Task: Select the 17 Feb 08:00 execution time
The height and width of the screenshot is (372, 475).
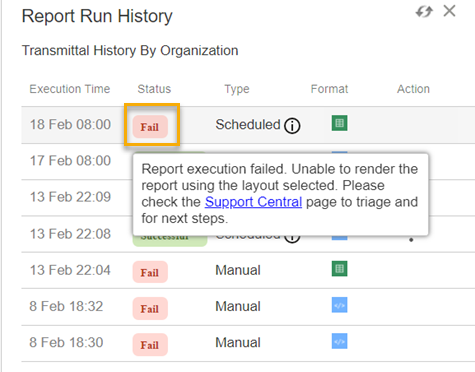Action: (70, 161)
